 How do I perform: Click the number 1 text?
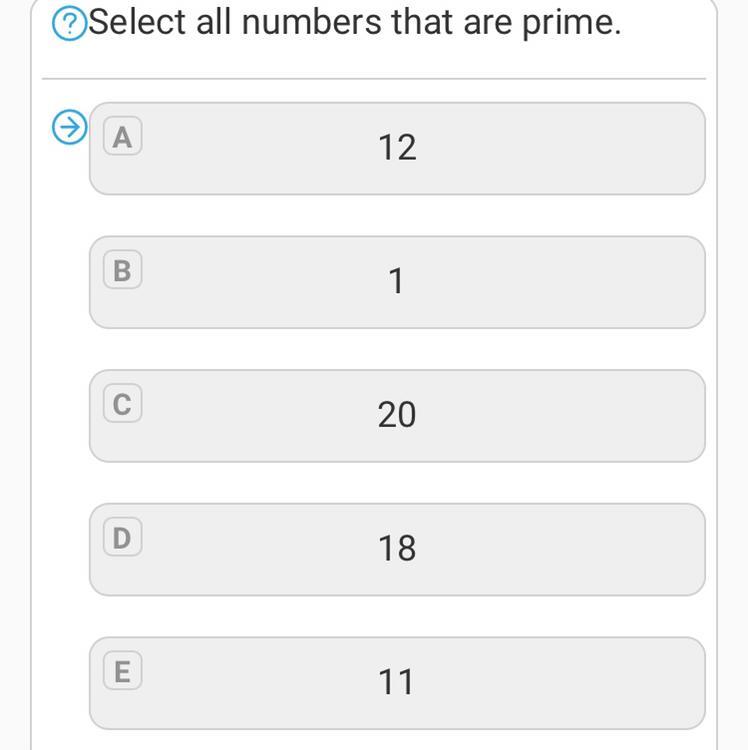click(x=397, y=282)
